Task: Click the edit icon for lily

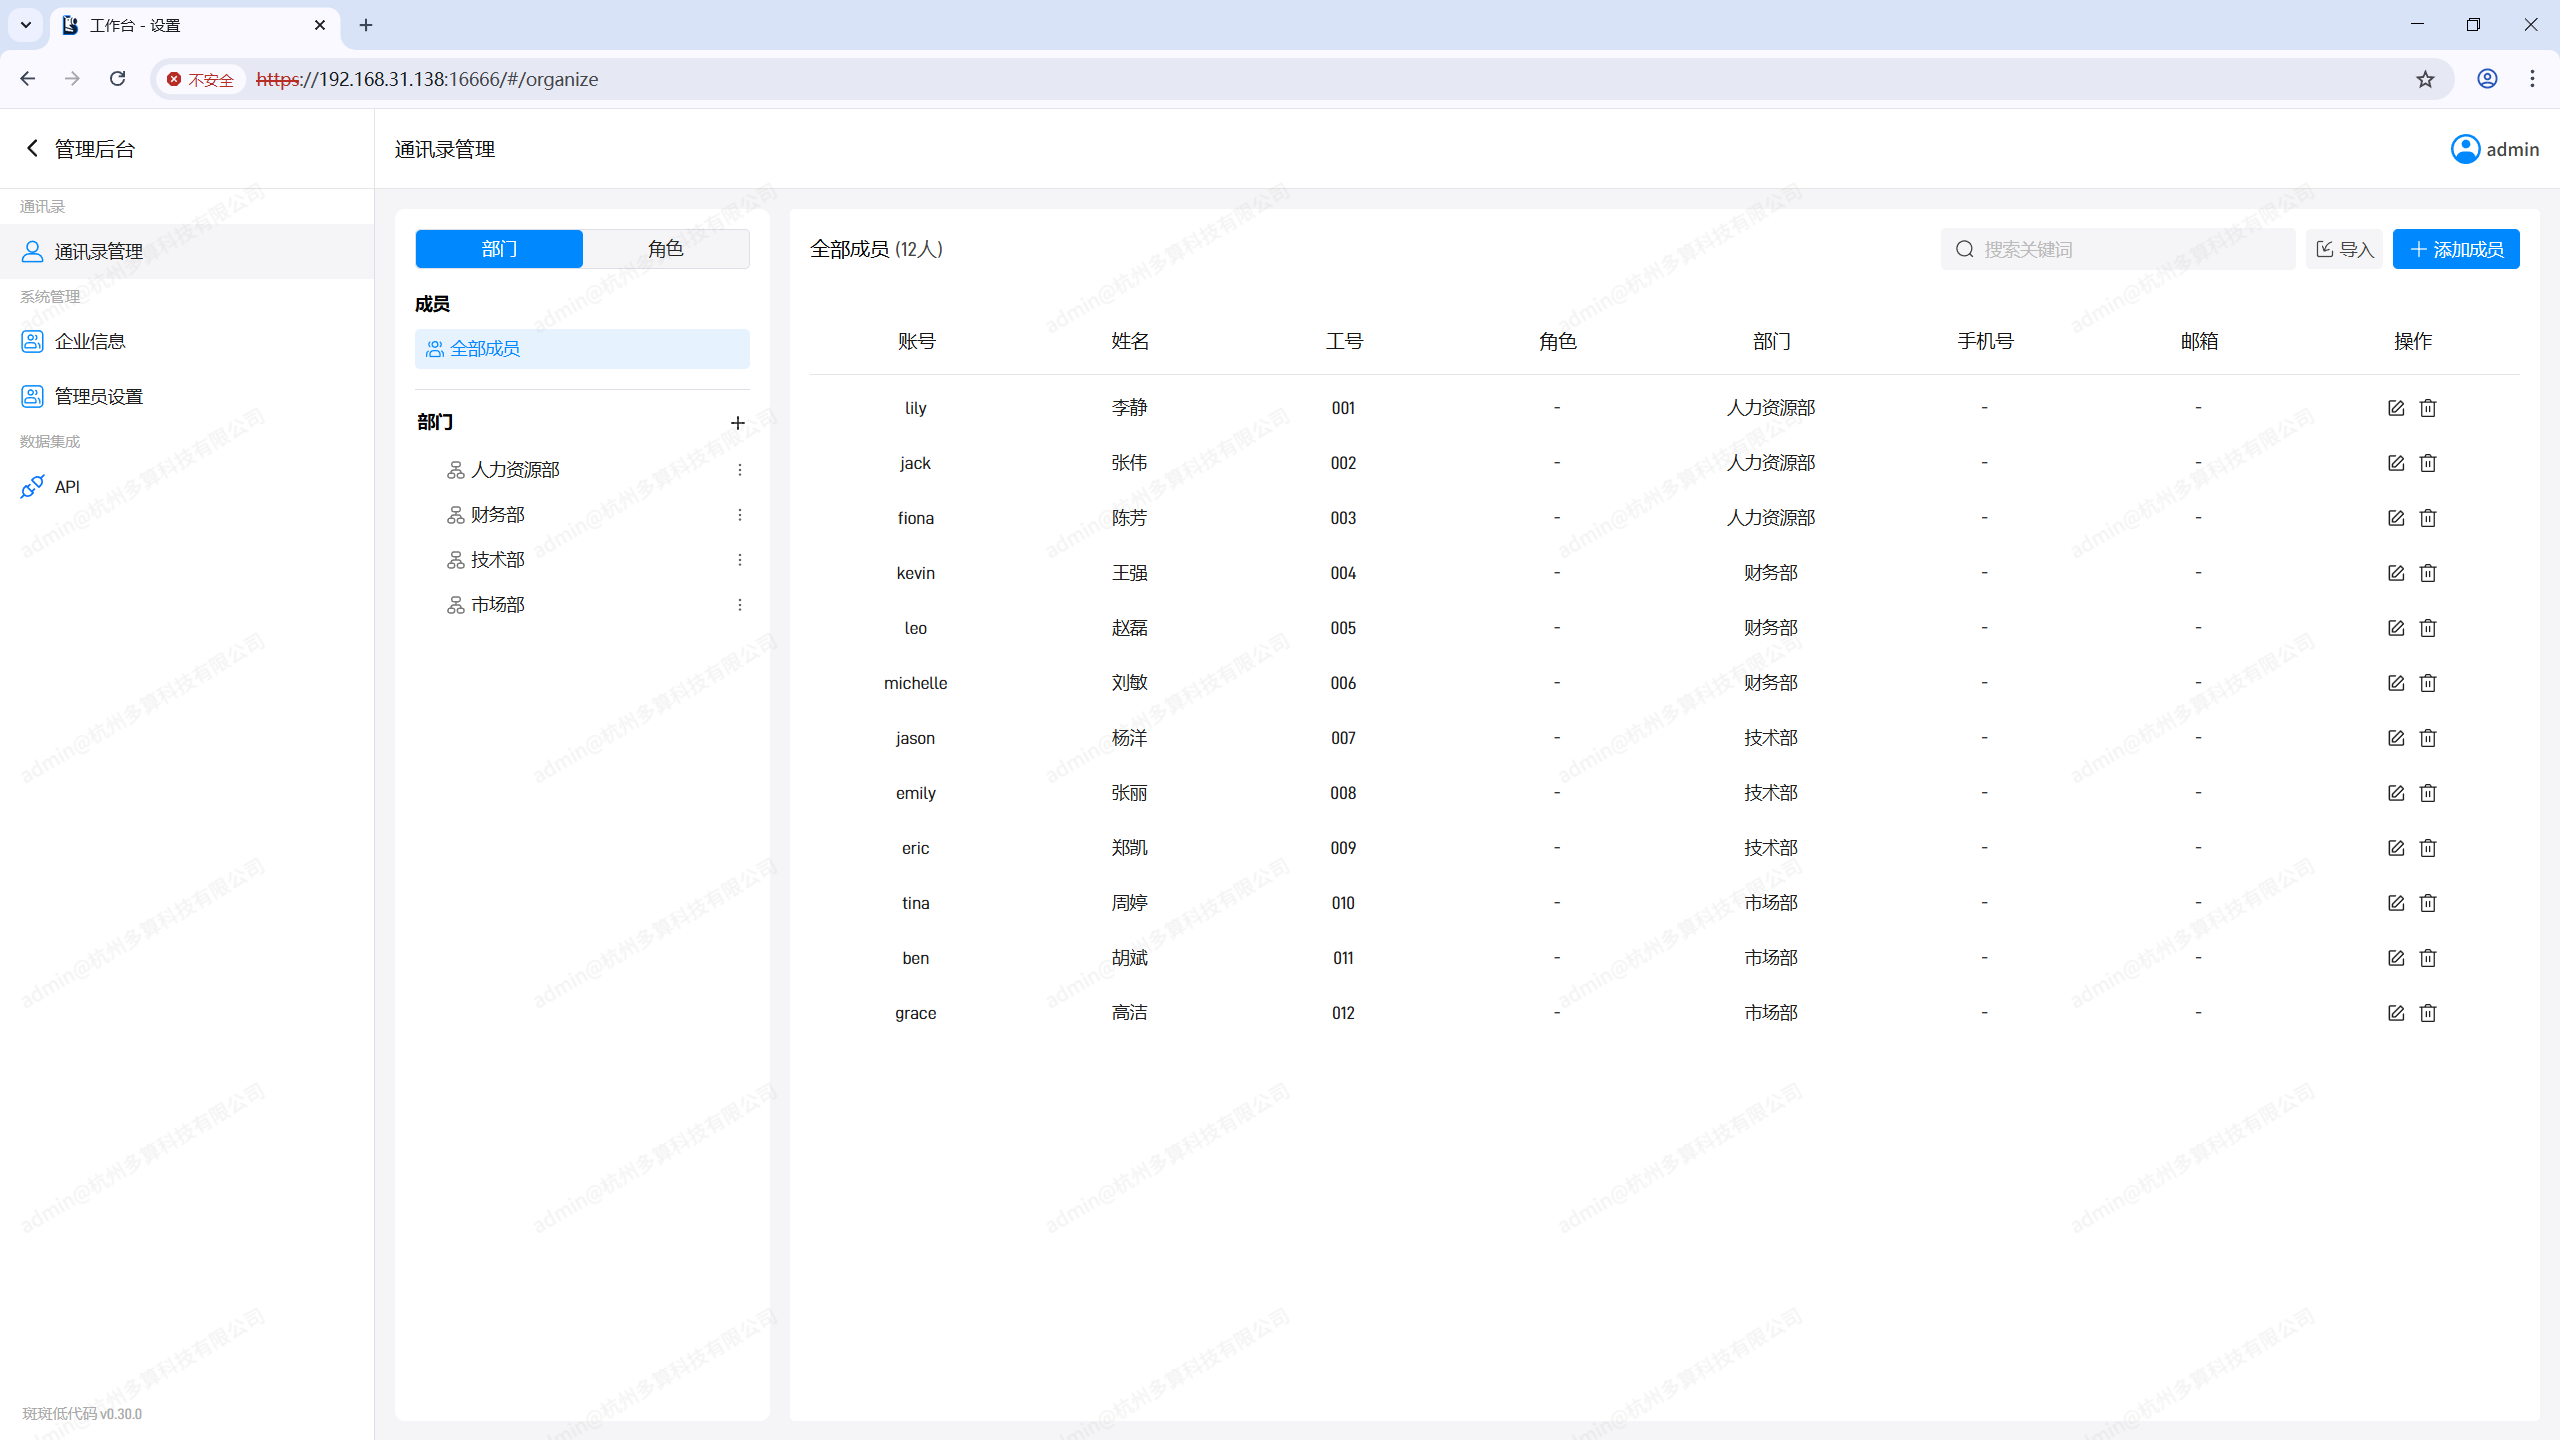Action: (2395, 408)
